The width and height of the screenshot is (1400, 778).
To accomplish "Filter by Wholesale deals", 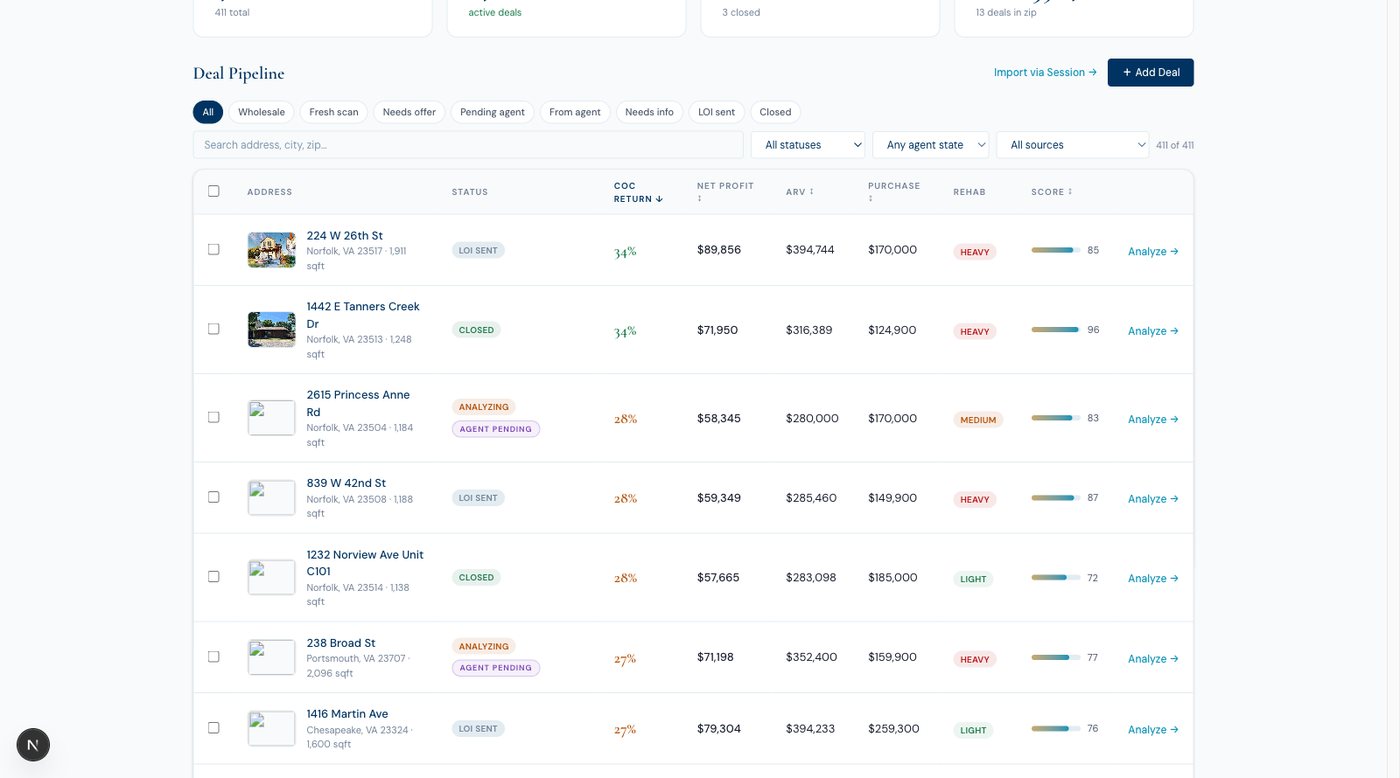I will 261,112.
